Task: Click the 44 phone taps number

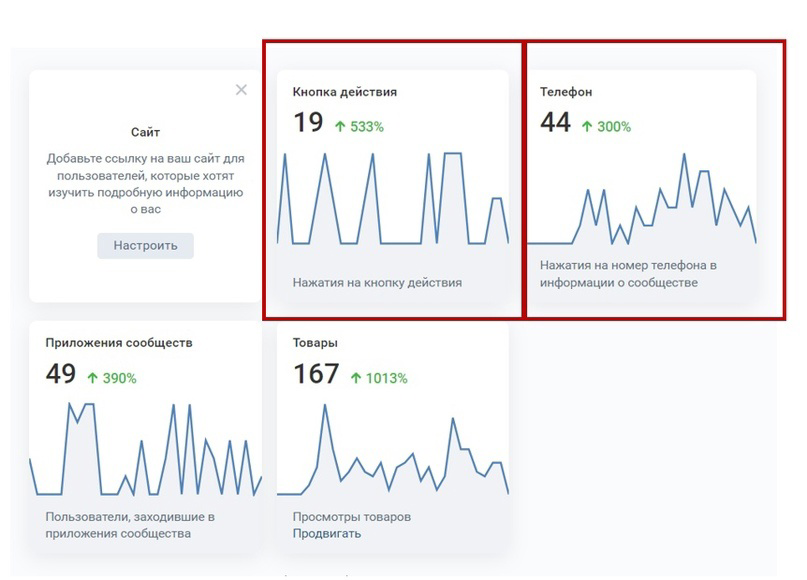Action: pyautogui.click(x=555, y=122)
